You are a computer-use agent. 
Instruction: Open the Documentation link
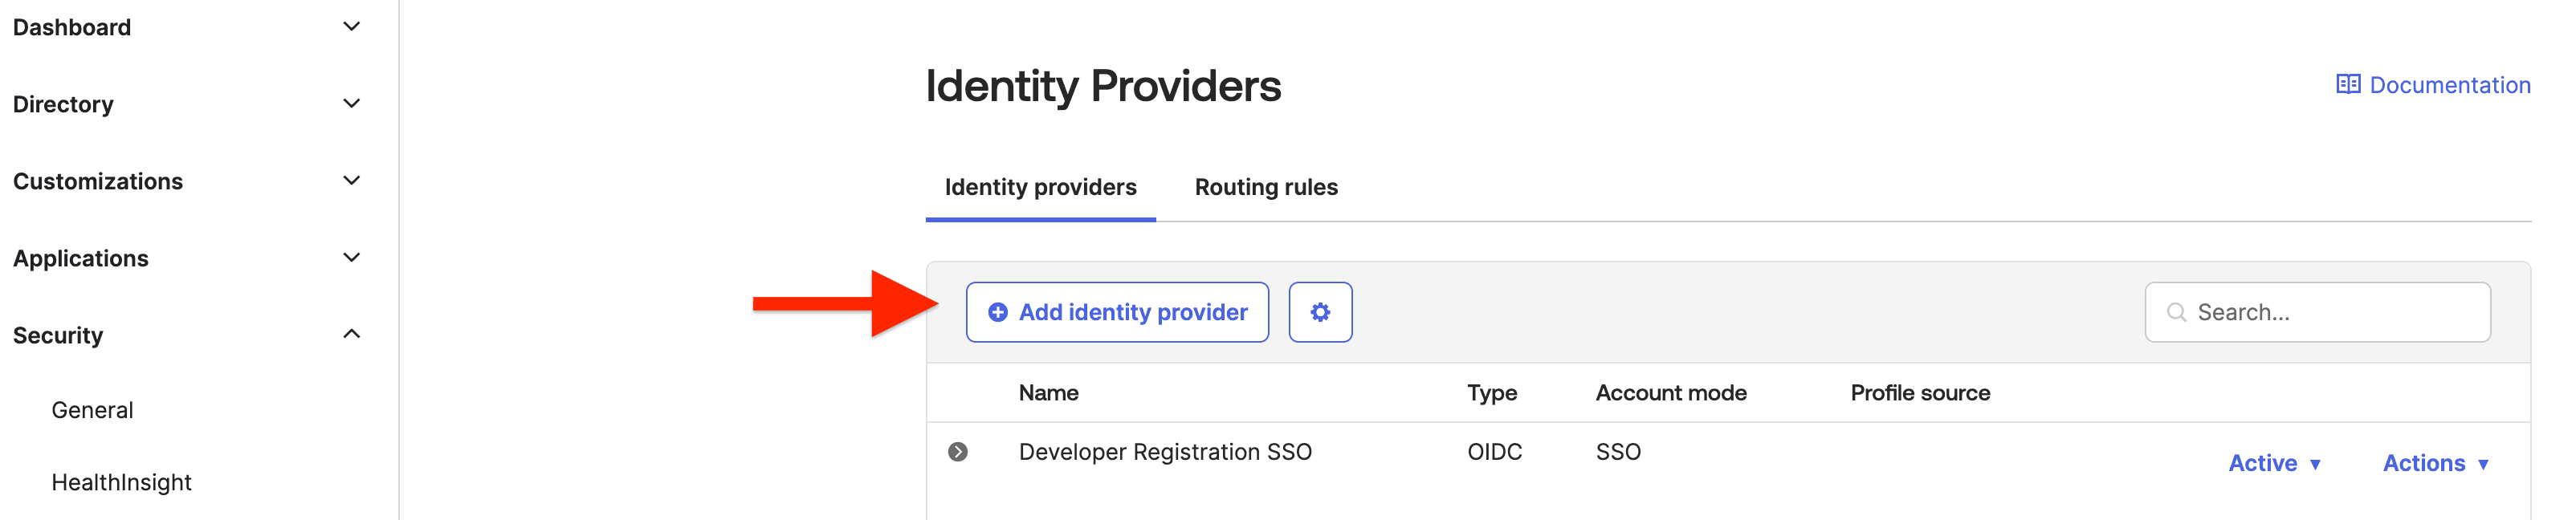[x=2447, y=84]
